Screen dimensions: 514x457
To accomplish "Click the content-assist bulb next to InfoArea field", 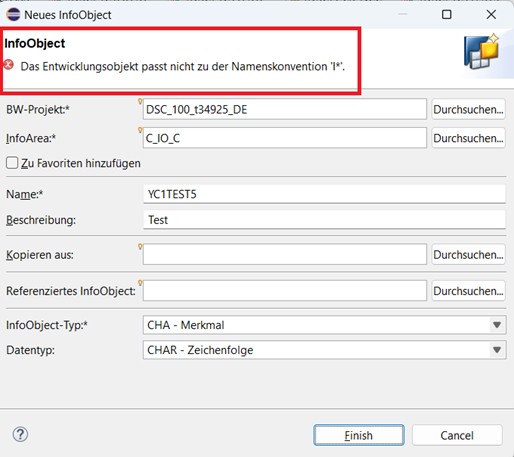I will 140,130.
